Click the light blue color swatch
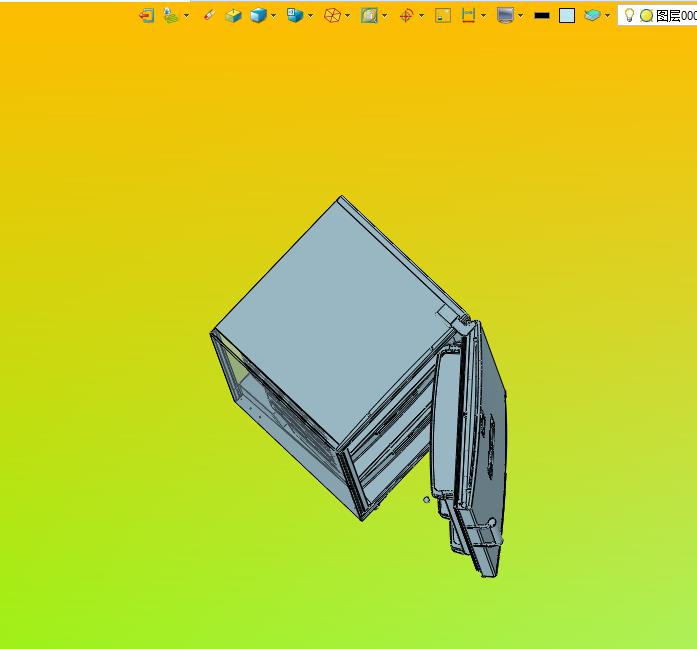The width and height of the screenshot is (697, 649). tap(567, 16)
